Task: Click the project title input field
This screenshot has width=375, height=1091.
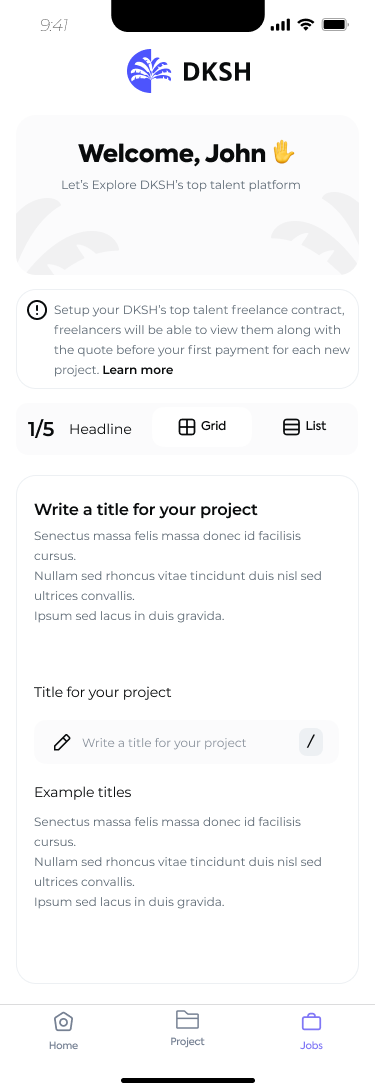Action: (x=186, y=742)
